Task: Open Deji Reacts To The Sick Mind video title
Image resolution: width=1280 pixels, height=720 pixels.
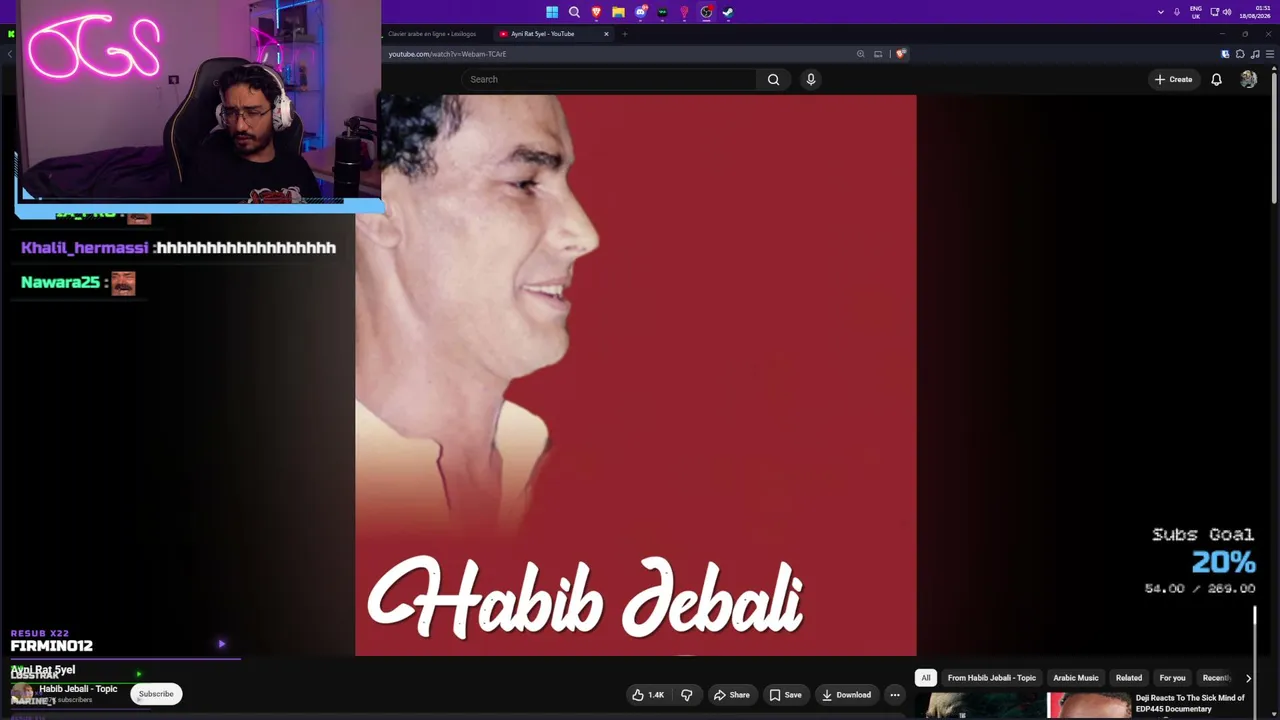Action: (x=1190, y=703)
